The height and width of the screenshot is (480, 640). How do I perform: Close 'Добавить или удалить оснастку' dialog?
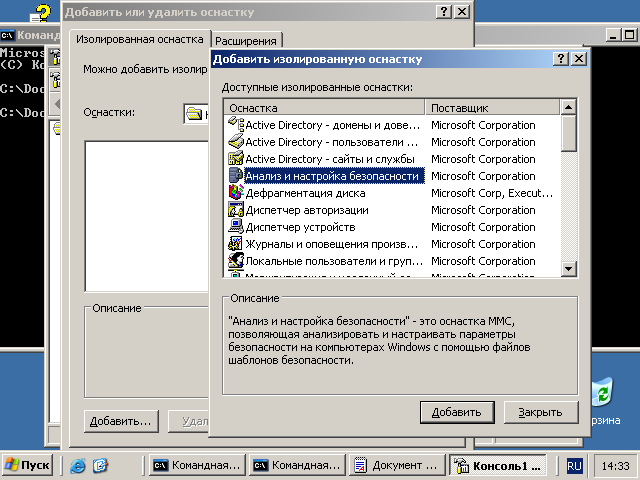[462, 11]
